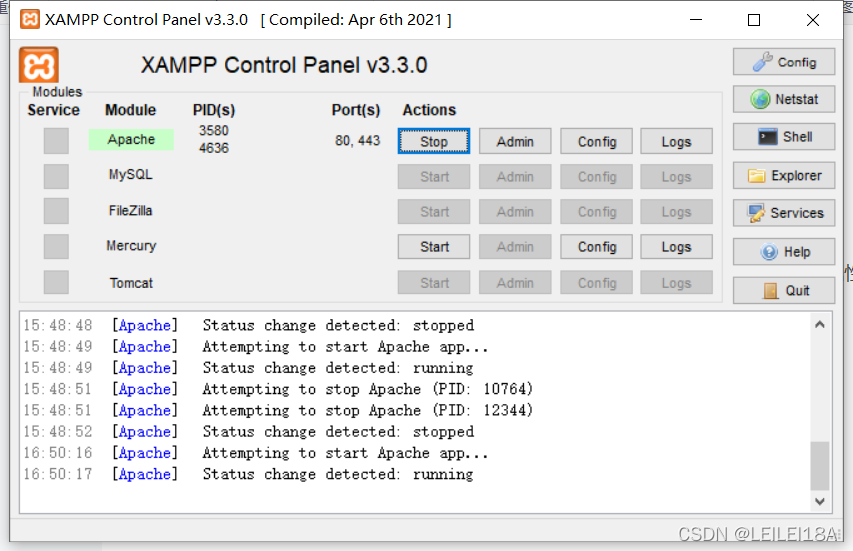Open the MySQL Config button
The height and width of the screenshot is (551, 853).
(x=596, y=177)
